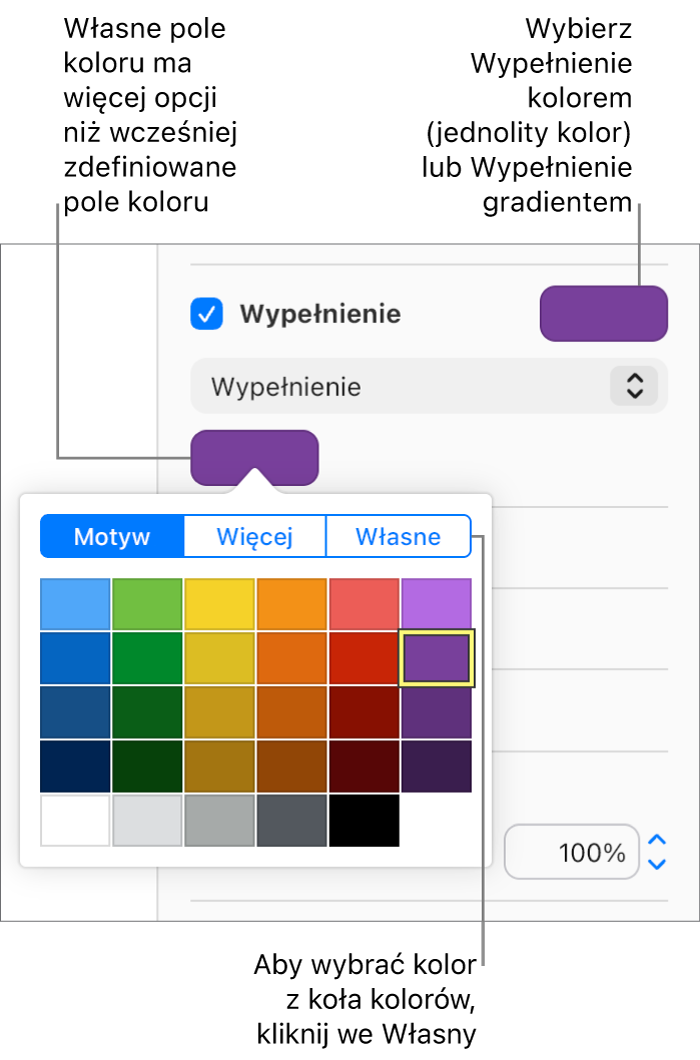Switch to the Motyw tab
Image resolution: width=700 pixels, height=1060 pixels.
(x=112, y=536)
